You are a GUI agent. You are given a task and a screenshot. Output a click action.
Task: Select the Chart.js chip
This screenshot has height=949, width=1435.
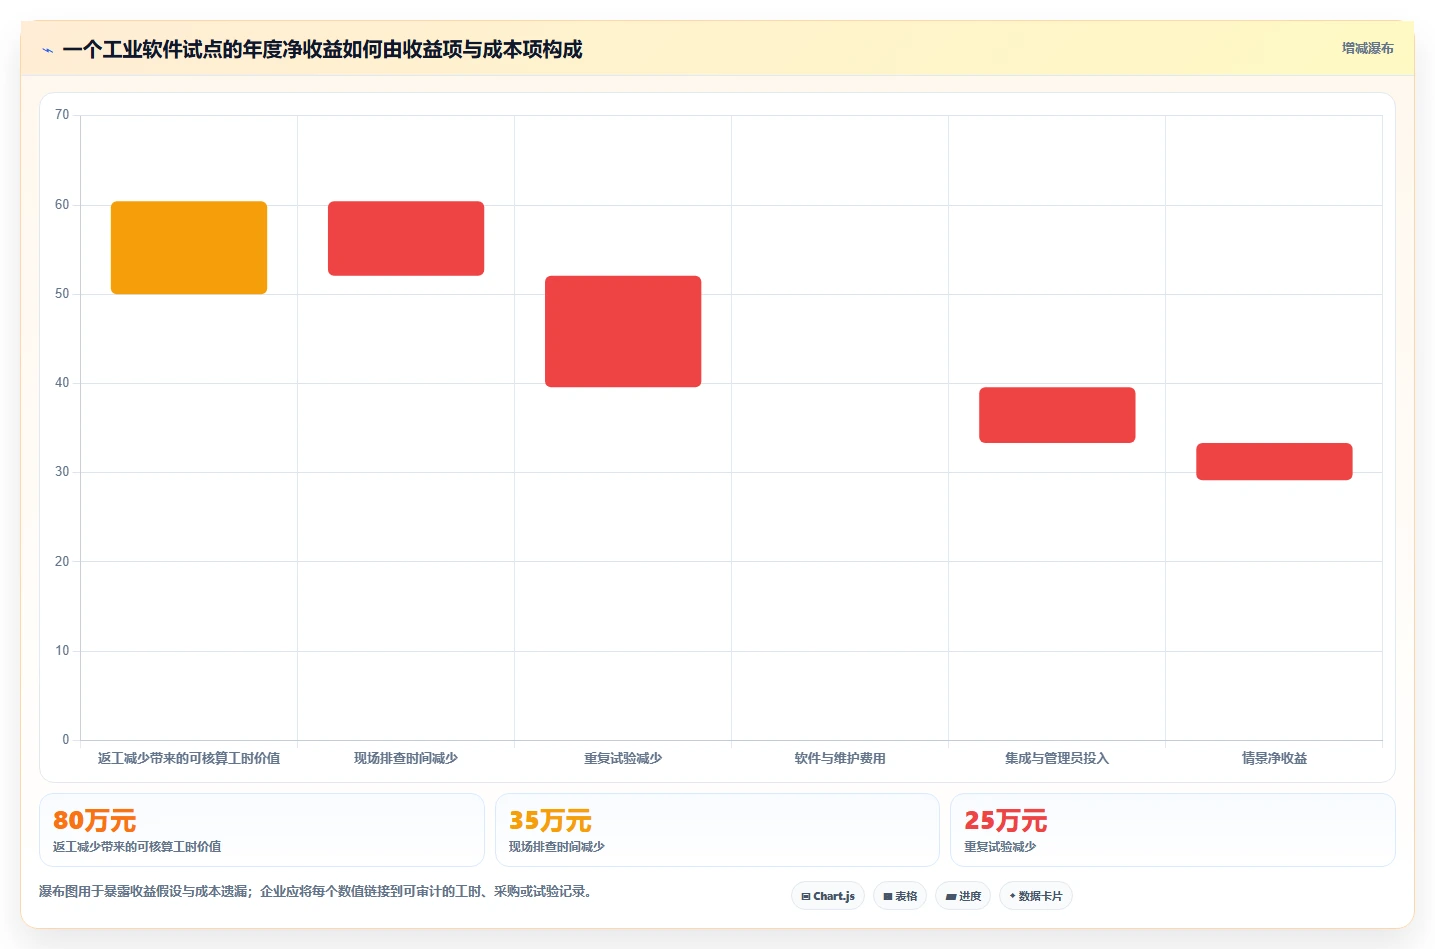point(828,896)
